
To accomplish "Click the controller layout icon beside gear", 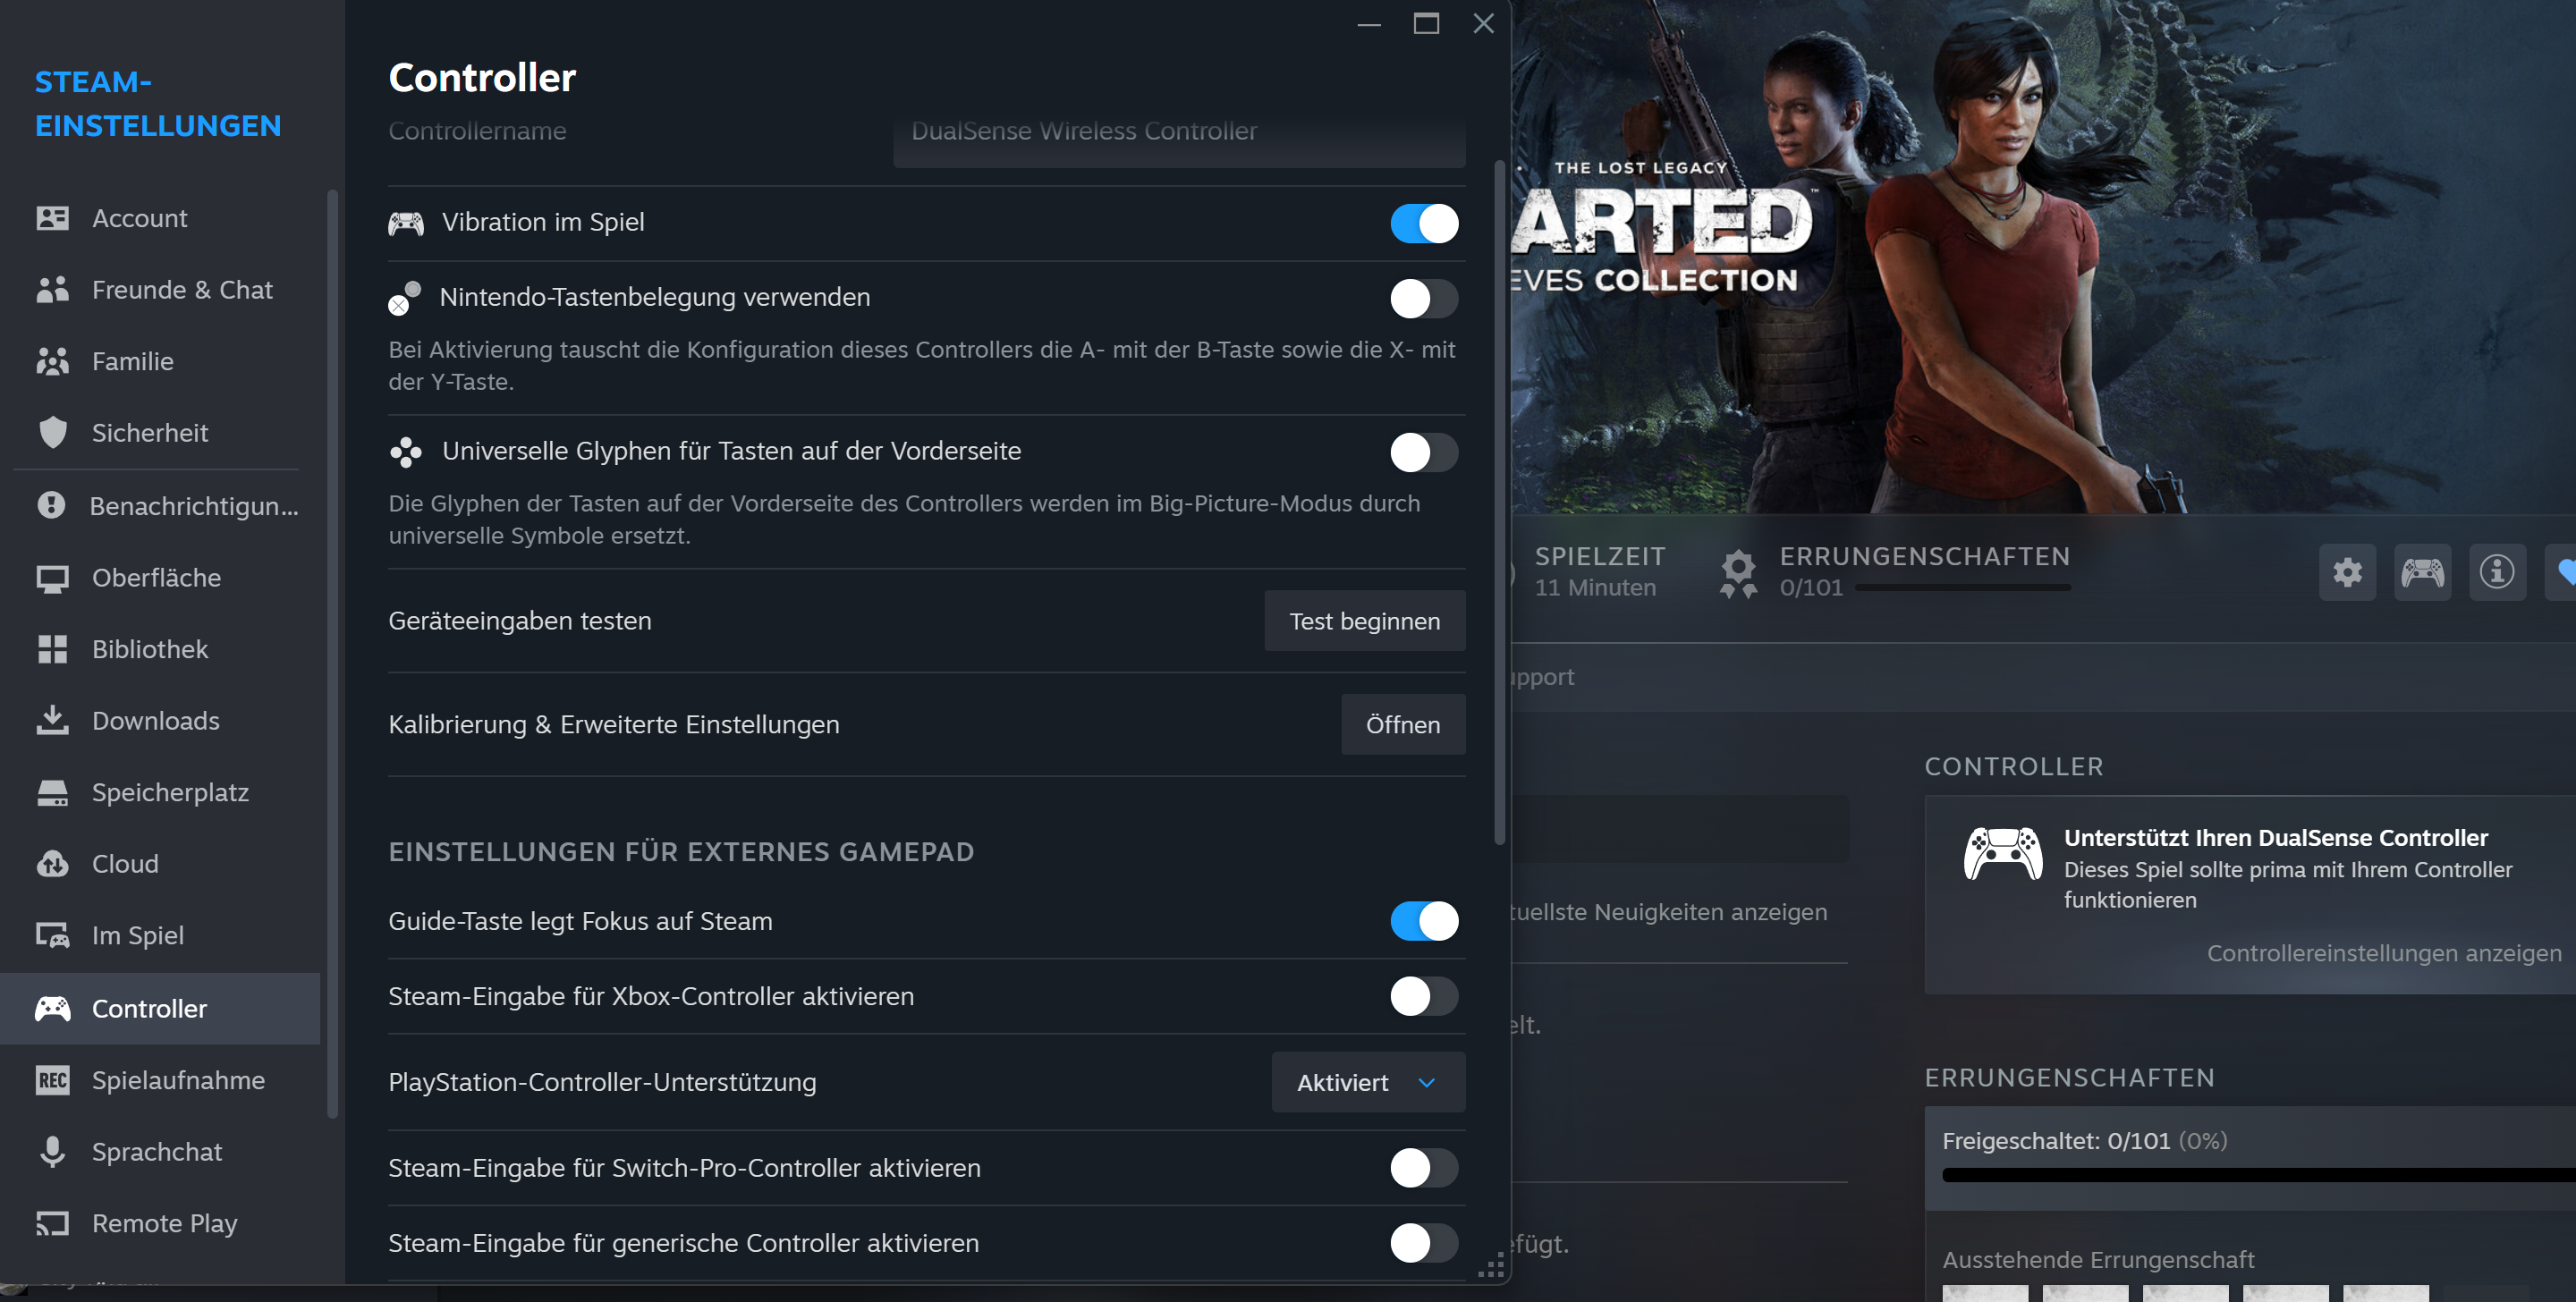I will (2421, 572).
